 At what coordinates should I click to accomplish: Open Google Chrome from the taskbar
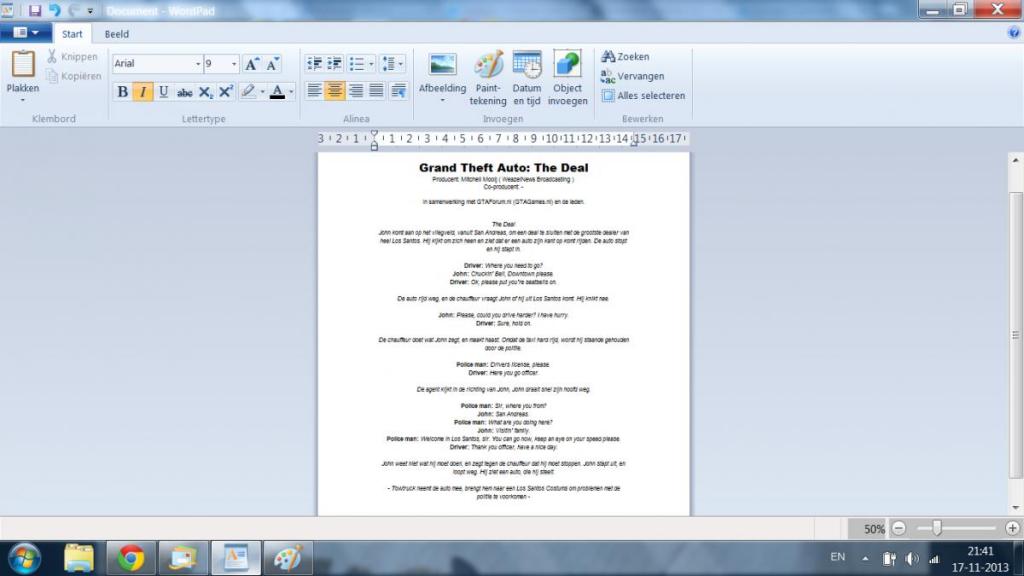click(131, 558)
